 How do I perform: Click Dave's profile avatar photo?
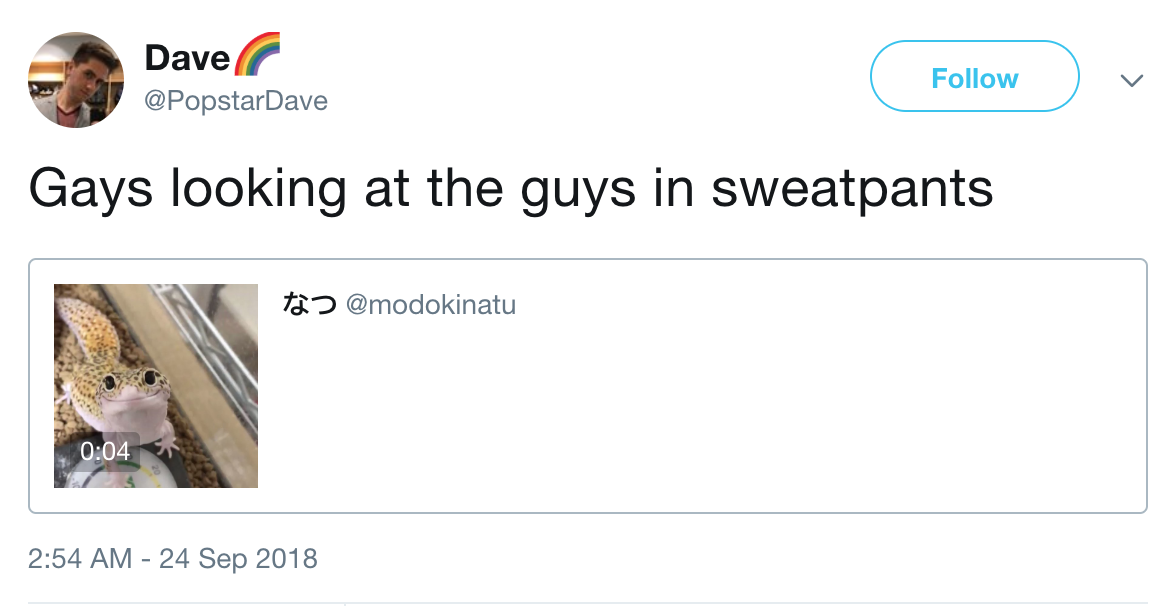[76, 80]
